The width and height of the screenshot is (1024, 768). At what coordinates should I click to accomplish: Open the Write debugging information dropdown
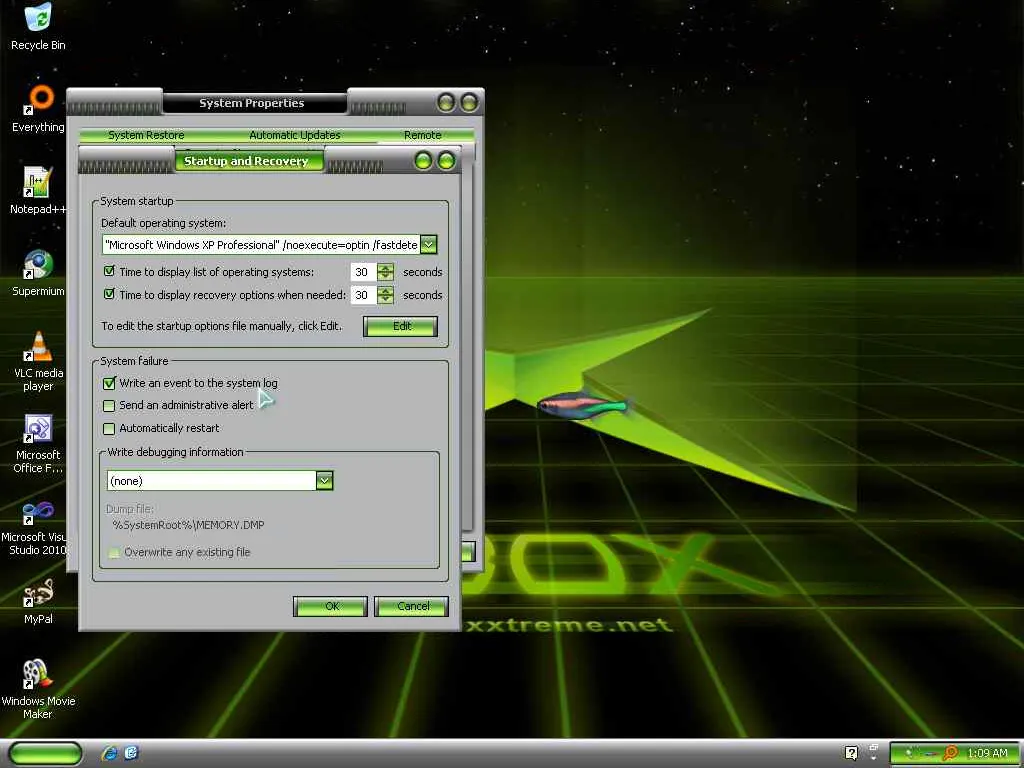pyautogui.click(x=325, y=481)
